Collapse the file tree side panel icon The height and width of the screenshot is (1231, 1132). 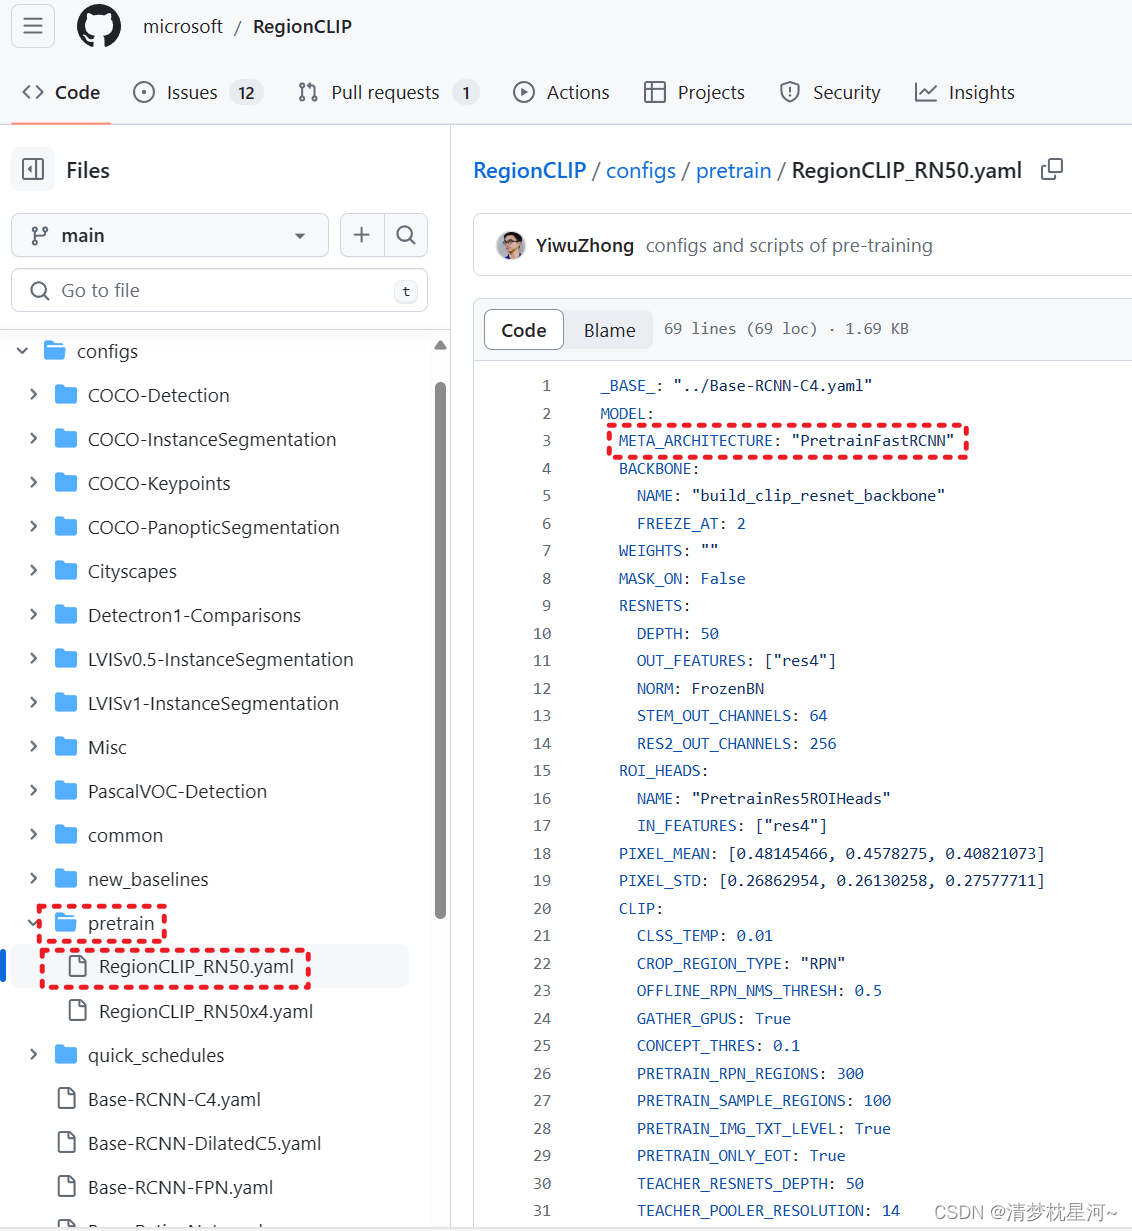pyautogui.click(x=33, y=170)
